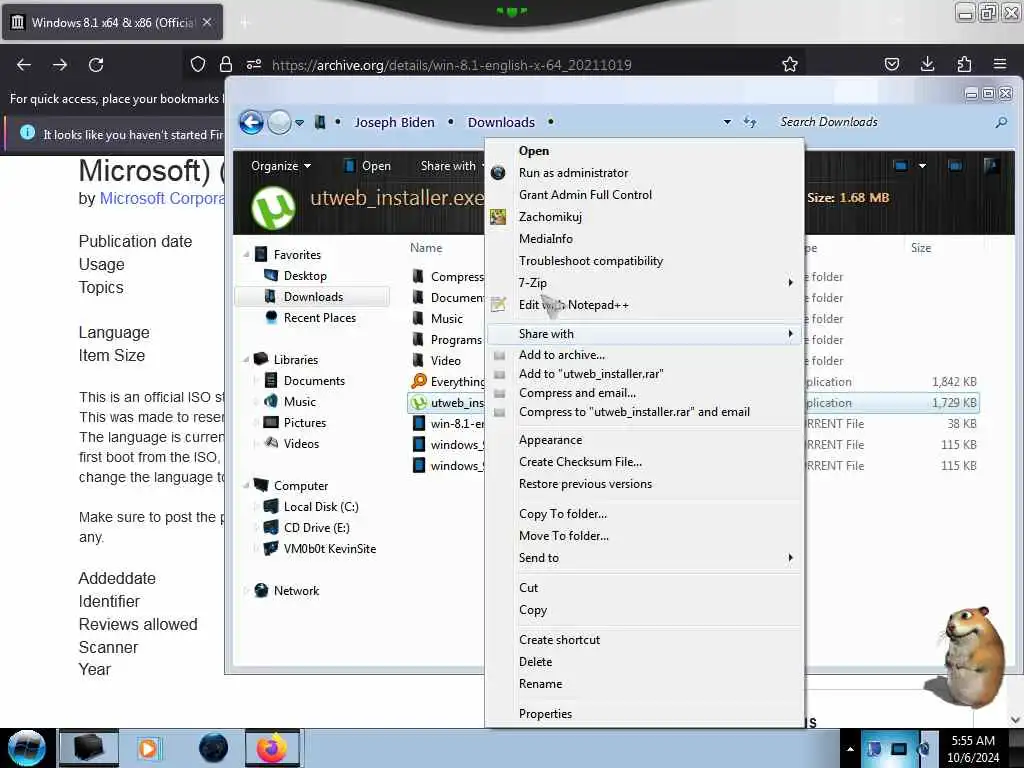
Task: Click Downloads in the breadcrumb path
Action: (501, 122)
